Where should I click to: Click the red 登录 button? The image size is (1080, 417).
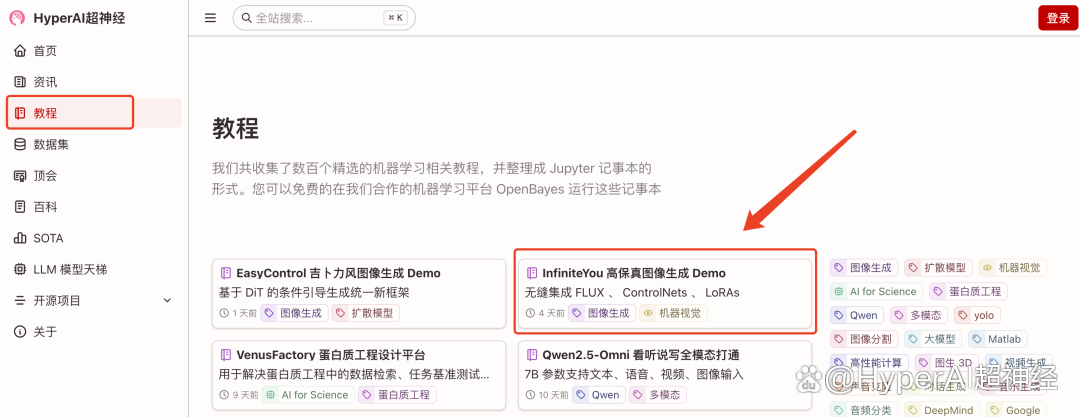pyautogui.click(x=1058, y=18)
